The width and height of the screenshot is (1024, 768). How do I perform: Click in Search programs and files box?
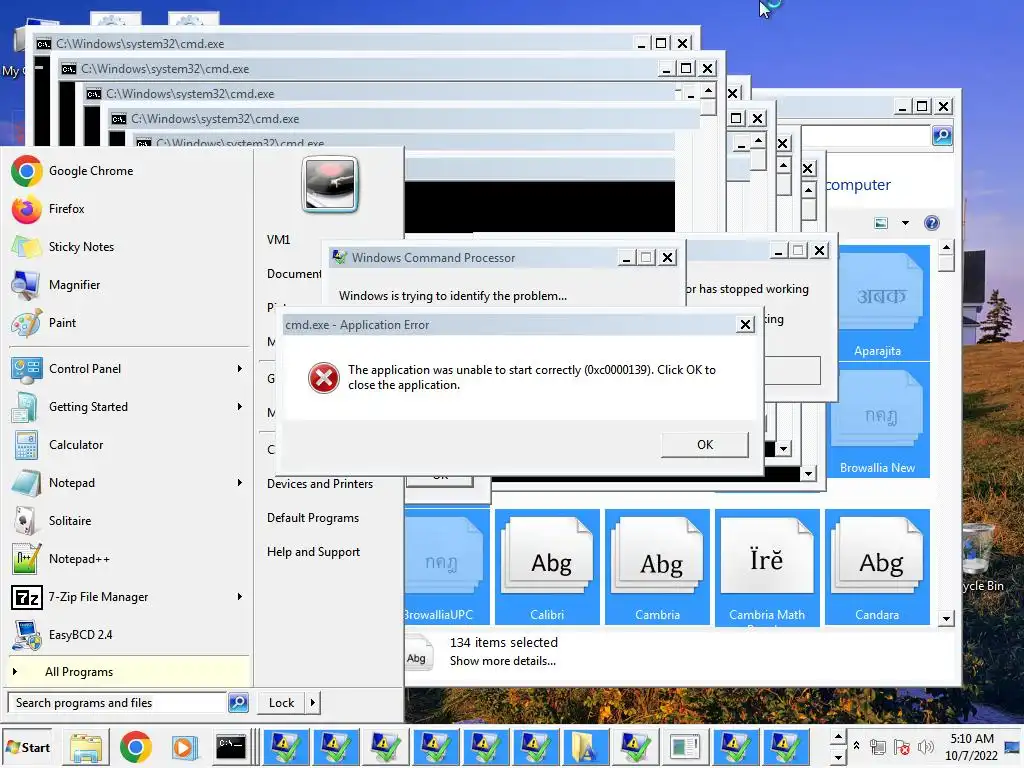pos(118,703)
